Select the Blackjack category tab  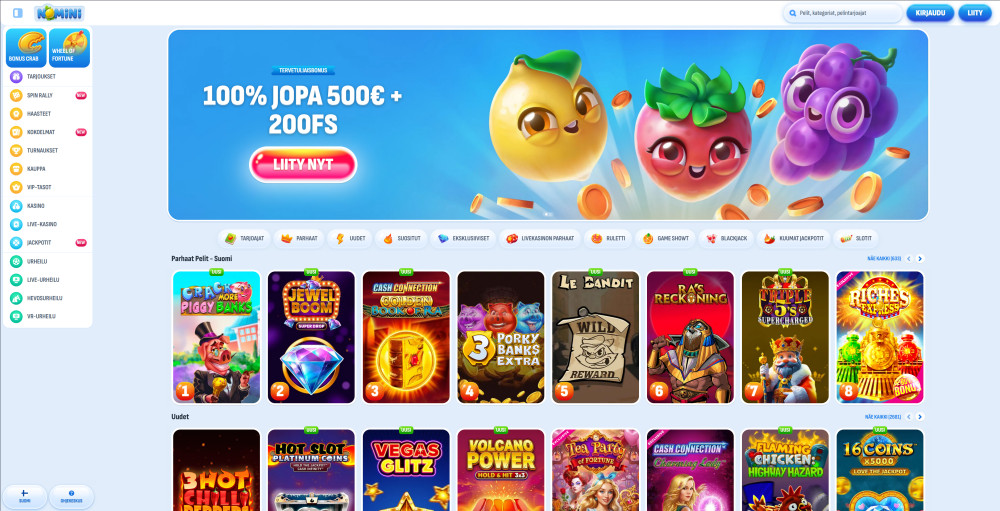(726, 239)
